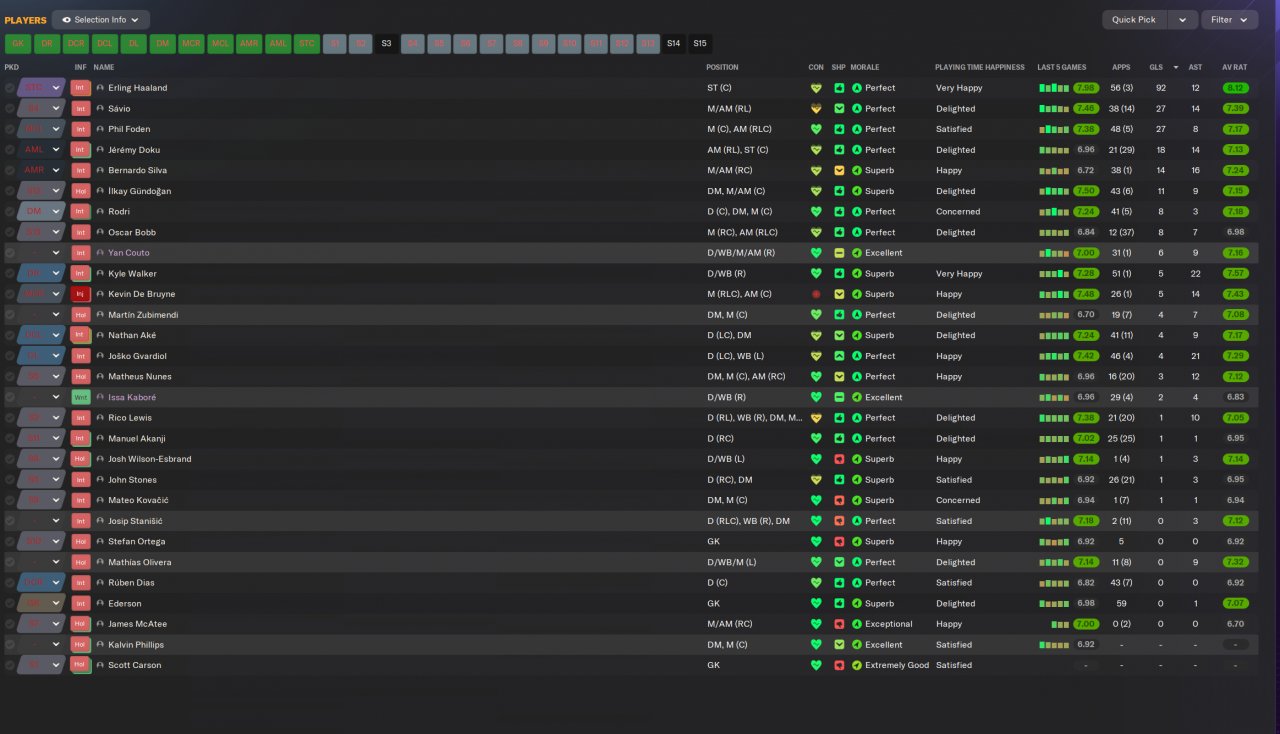This screenshot has width=1280, height=734.
Task: Open the Filter dropdown
Action: [x=1230, y=20]
